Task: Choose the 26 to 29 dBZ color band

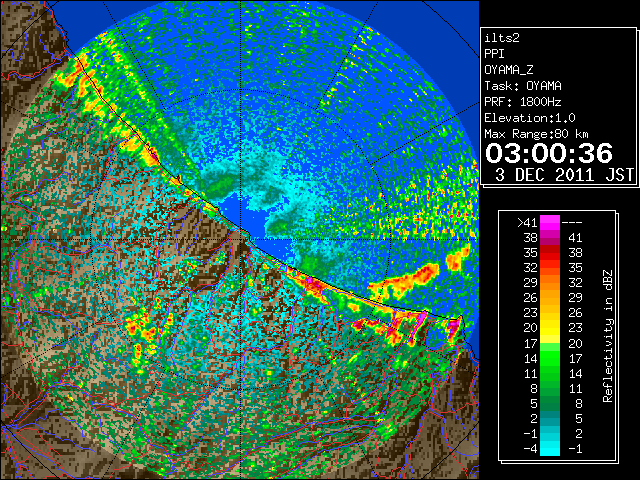Action: pyautogui.click(x=550, y=298)
